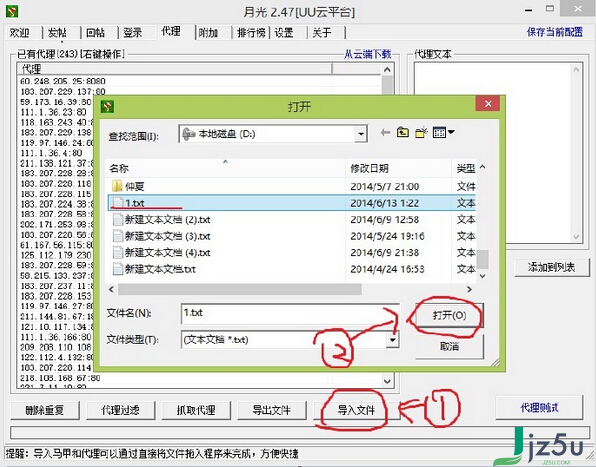Switch to the 登录 tab
596x467 pixels.
pos(133,33)
